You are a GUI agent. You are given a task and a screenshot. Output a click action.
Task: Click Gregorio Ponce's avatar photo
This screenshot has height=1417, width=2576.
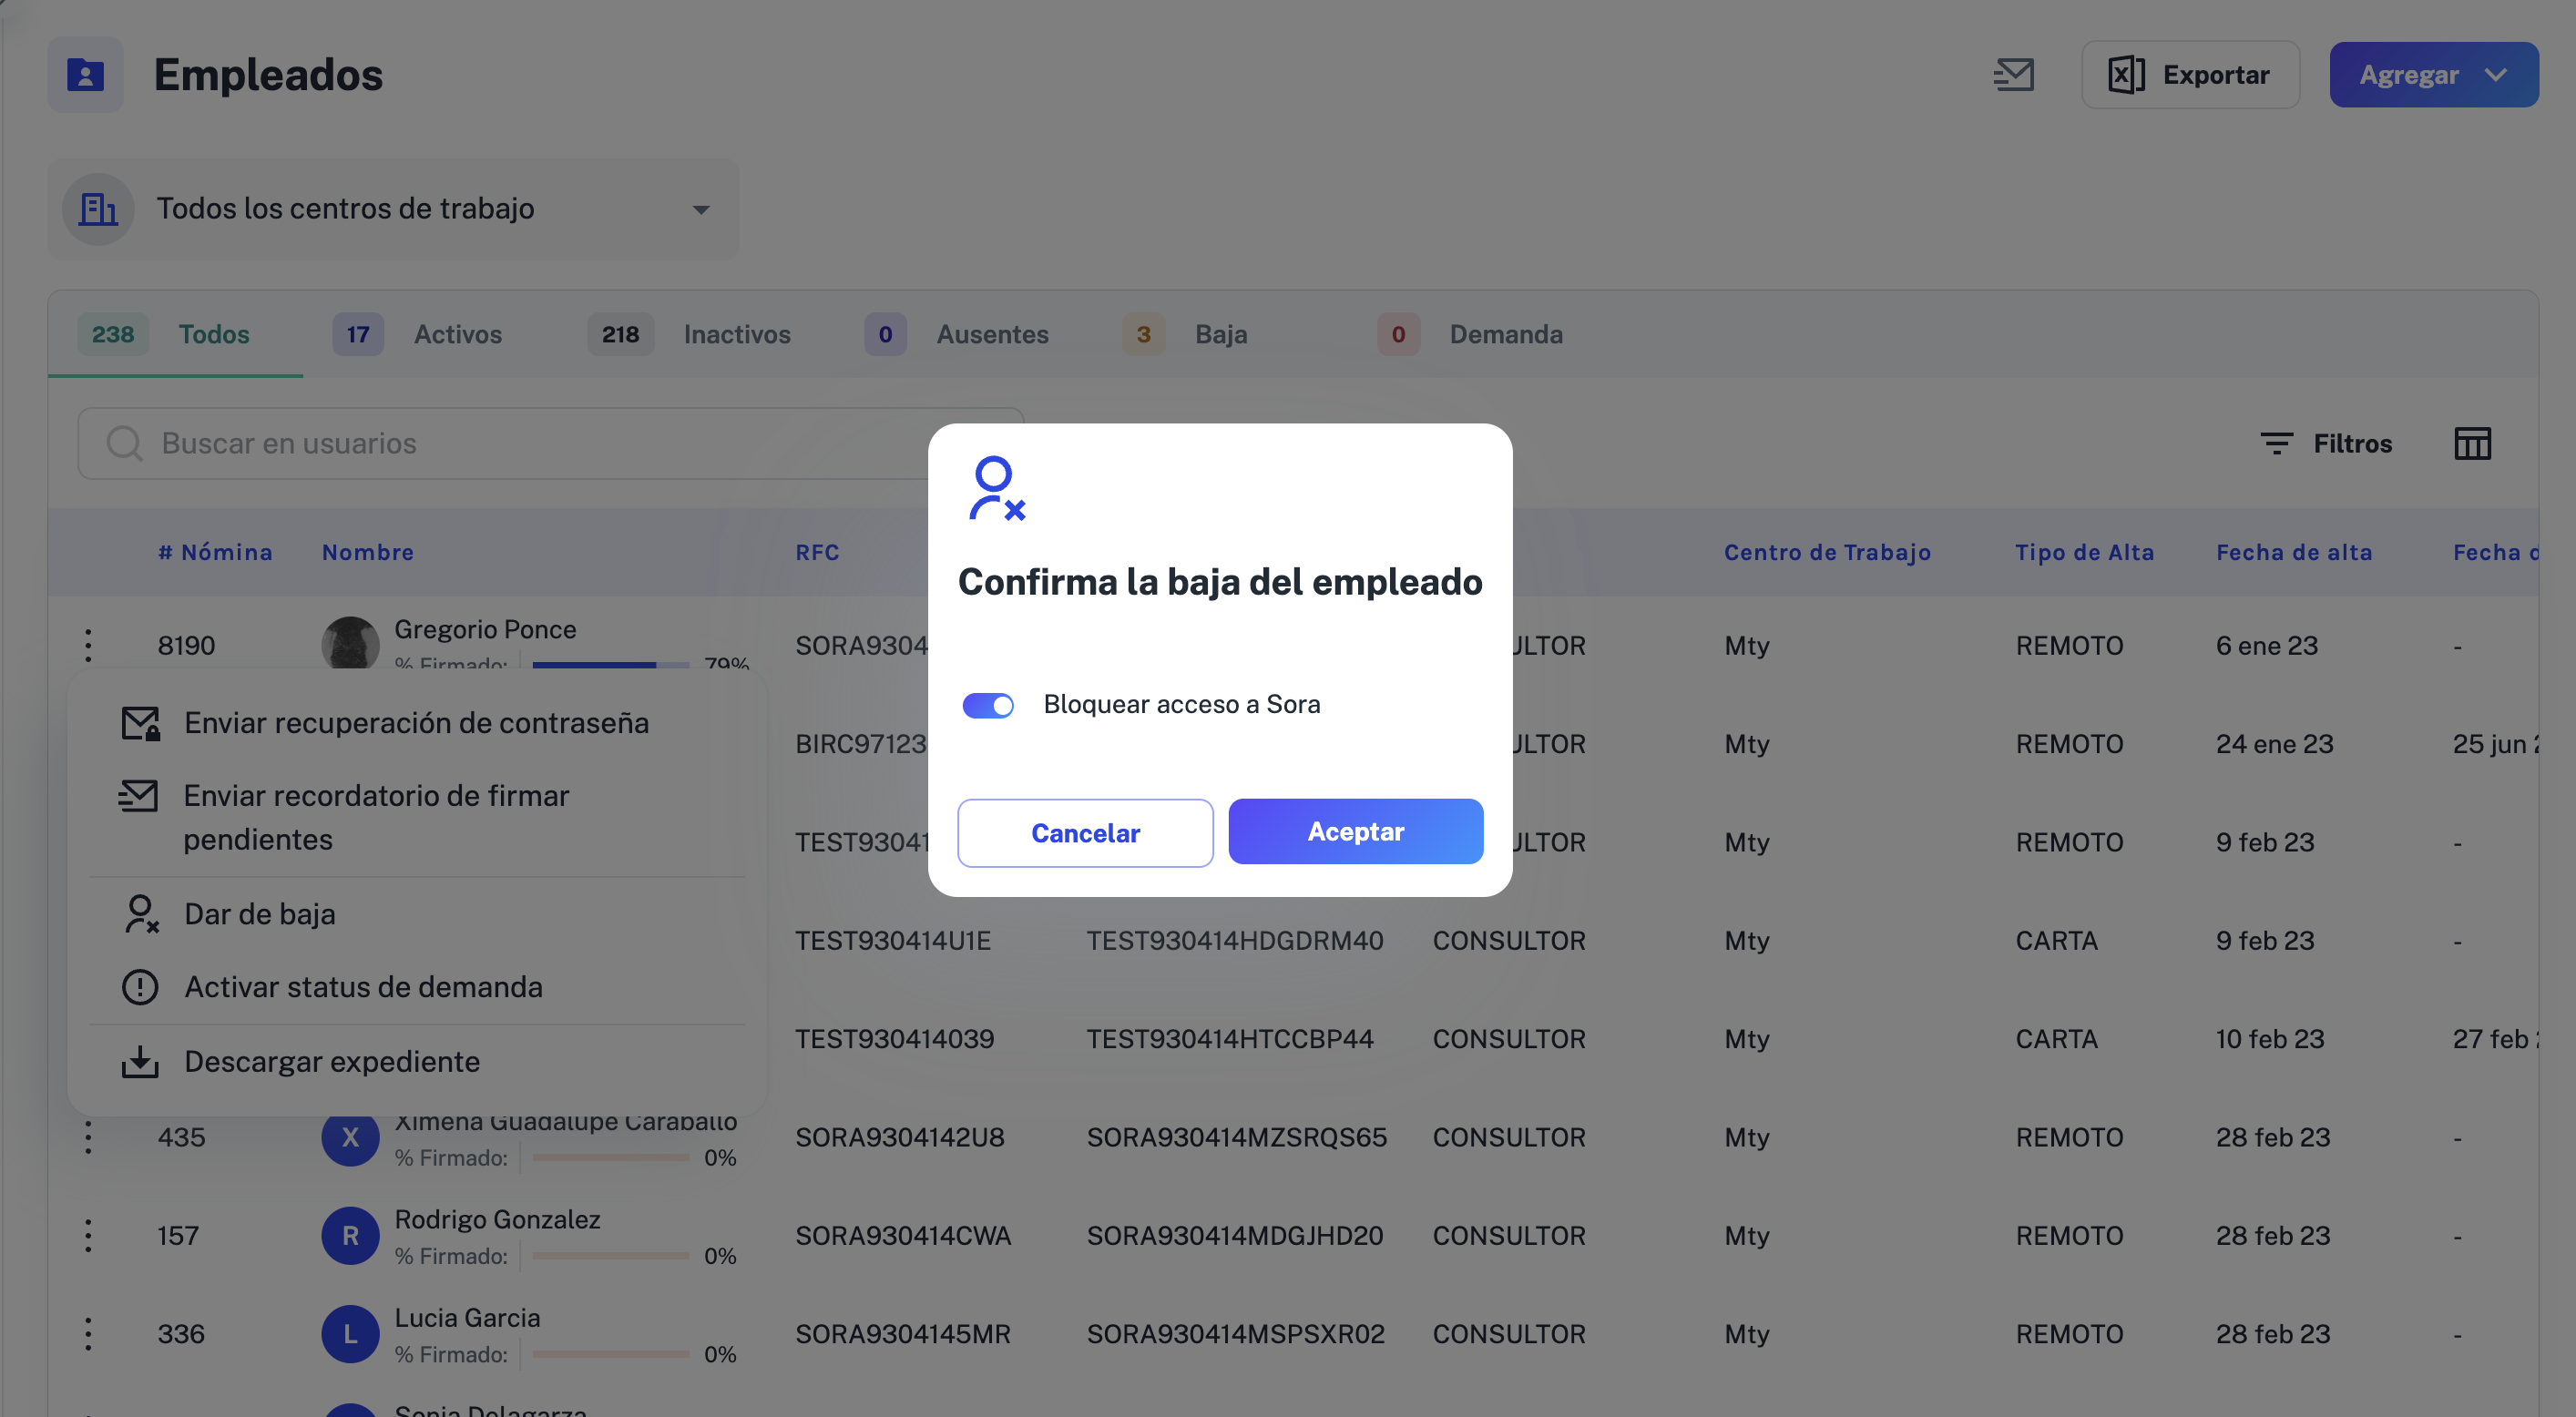point(350,643)
